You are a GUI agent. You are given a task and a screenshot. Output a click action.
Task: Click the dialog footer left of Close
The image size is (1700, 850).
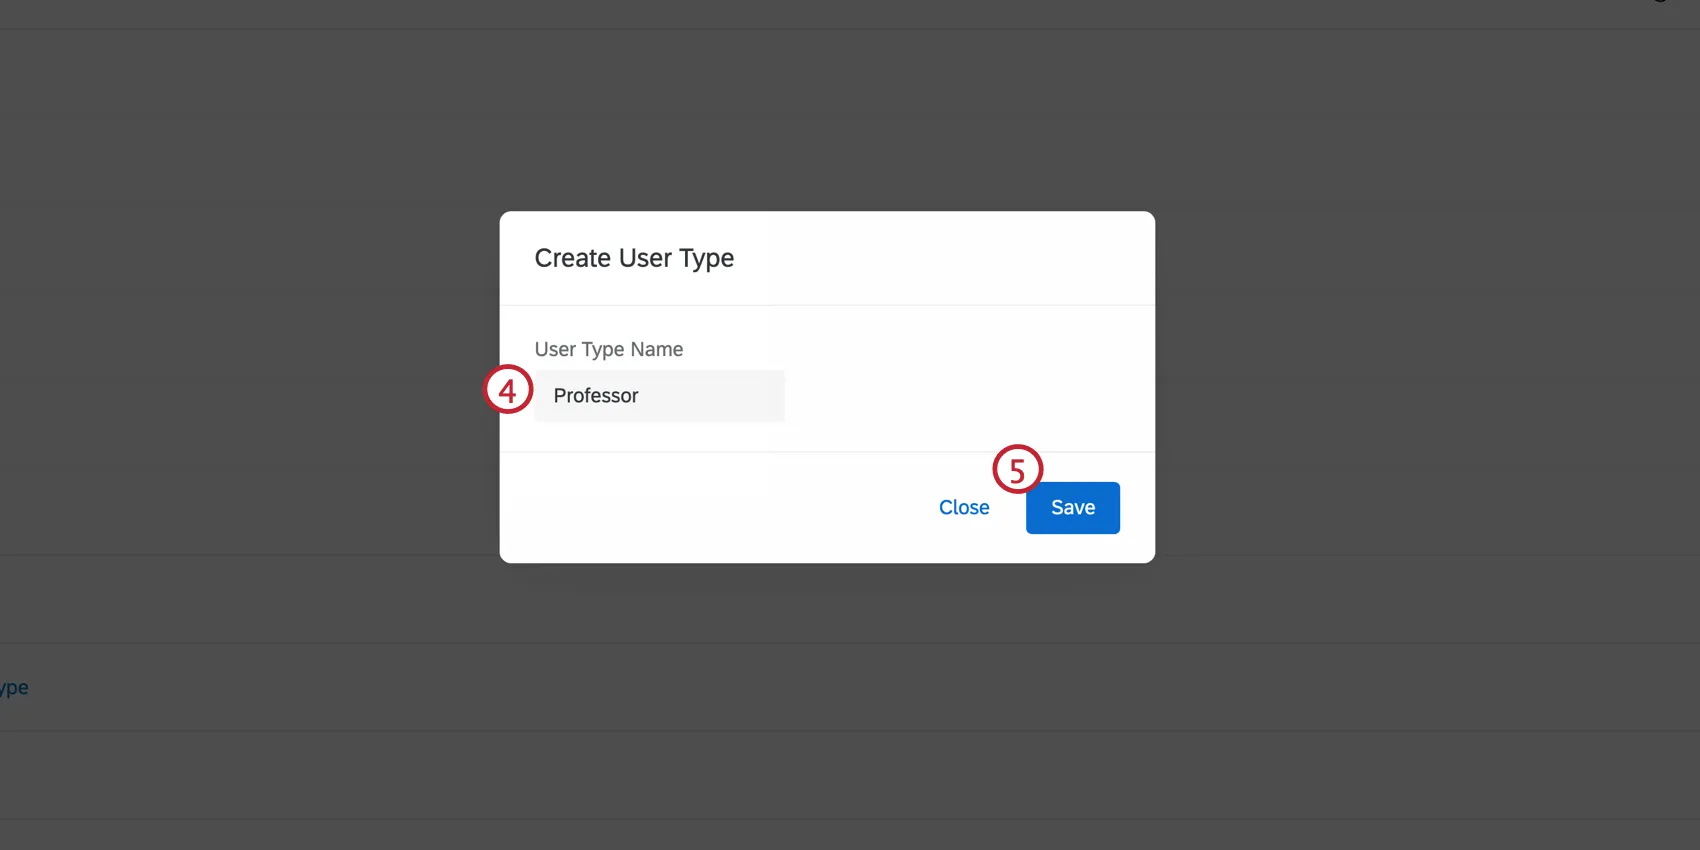tap(700, 508)
